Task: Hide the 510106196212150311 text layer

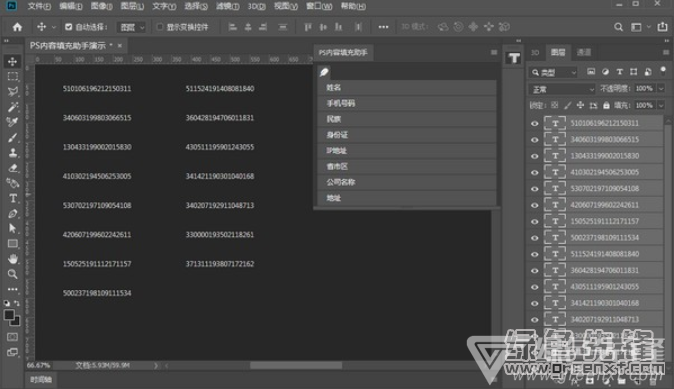Action: click(535, 123)
